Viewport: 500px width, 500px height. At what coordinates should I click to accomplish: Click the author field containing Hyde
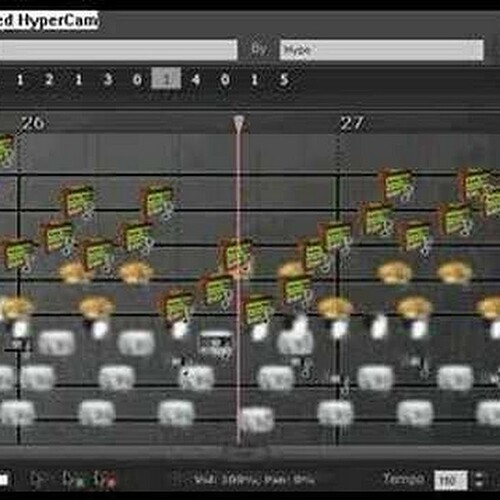(x=381, y=50)
